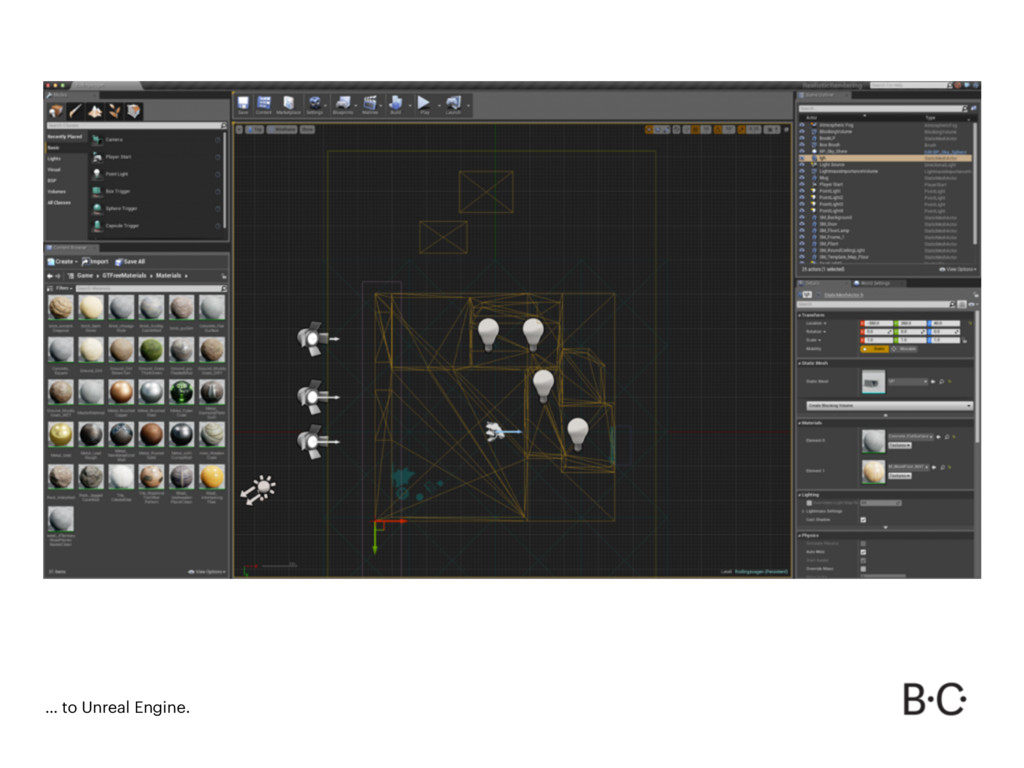
Task: Click the content browser back arrow
Action: click(x=50, y=276)
